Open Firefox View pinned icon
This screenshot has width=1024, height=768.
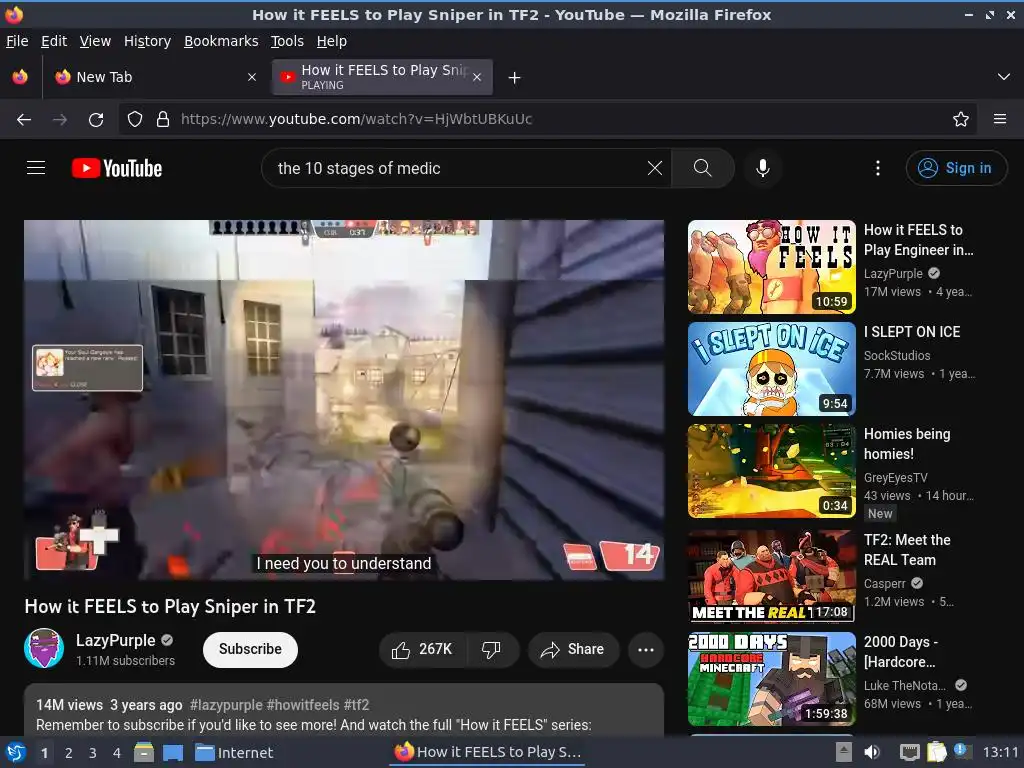click(20, 77)
